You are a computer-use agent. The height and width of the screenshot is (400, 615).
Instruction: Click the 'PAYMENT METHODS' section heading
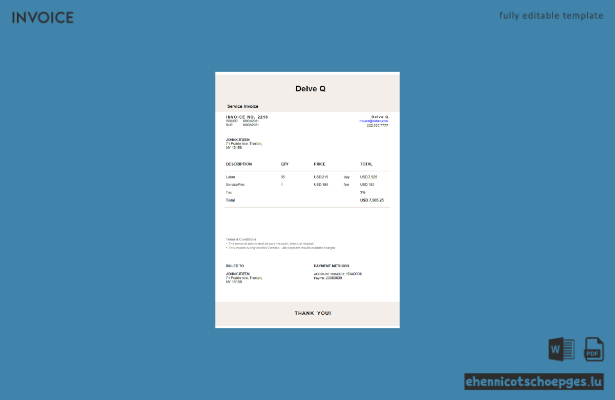[x=331, y=266]
